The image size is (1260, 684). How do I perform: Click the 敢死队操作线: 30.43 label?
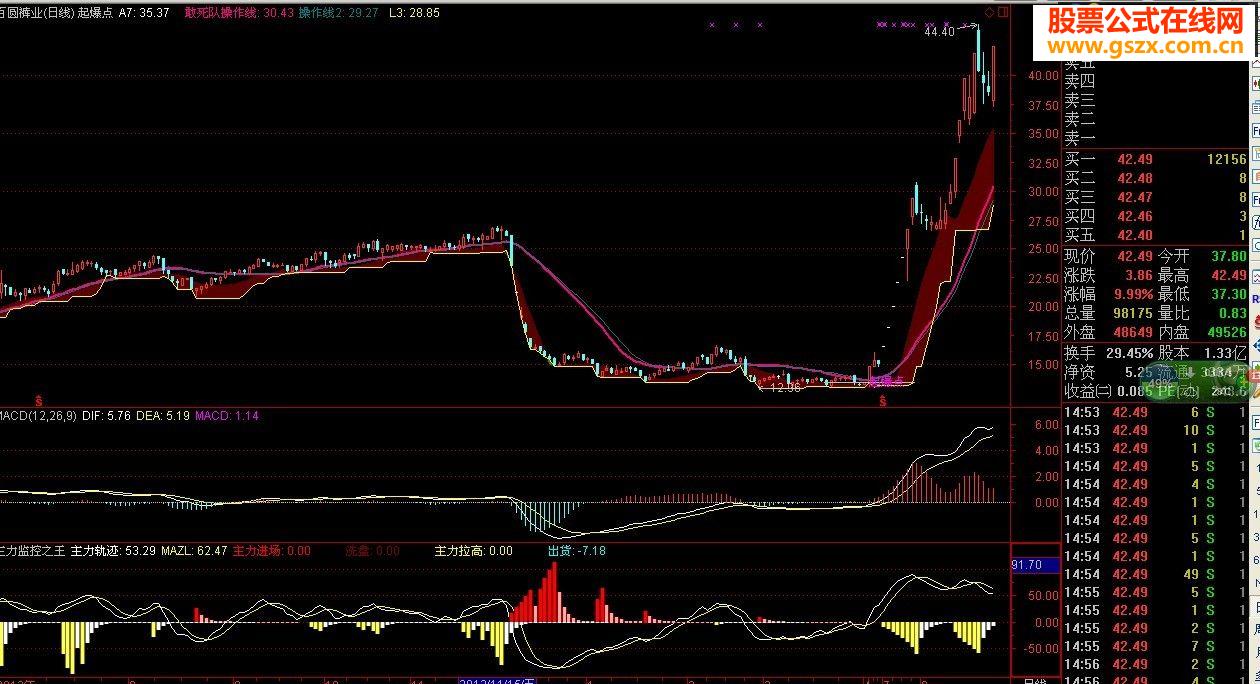point(239,14)
